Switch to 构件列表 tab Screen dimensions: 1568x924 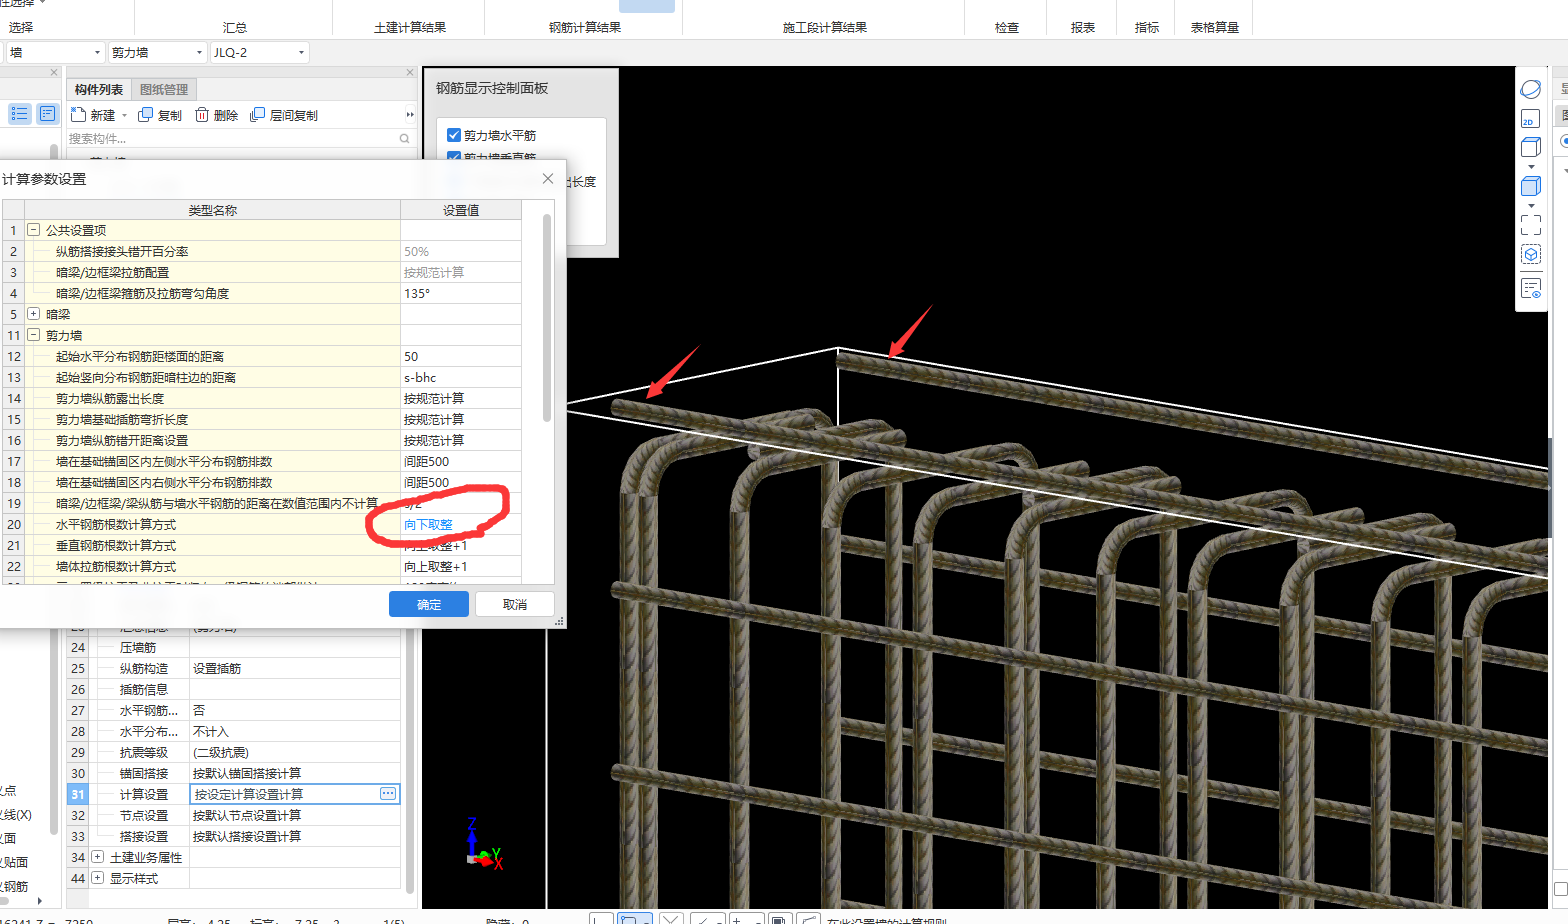pyautogui.click(x=98, y=89)
